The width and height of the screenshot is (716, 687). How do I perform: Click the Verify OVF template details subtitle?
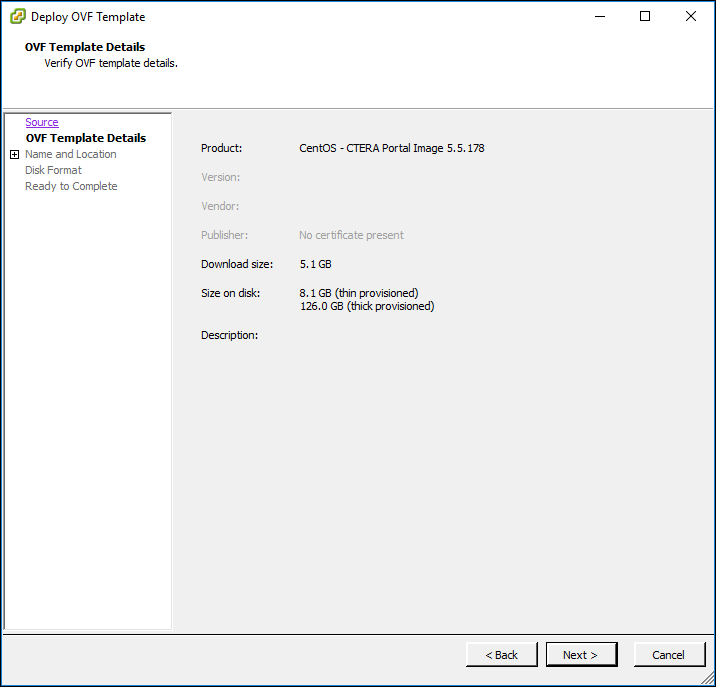(111, 63)
